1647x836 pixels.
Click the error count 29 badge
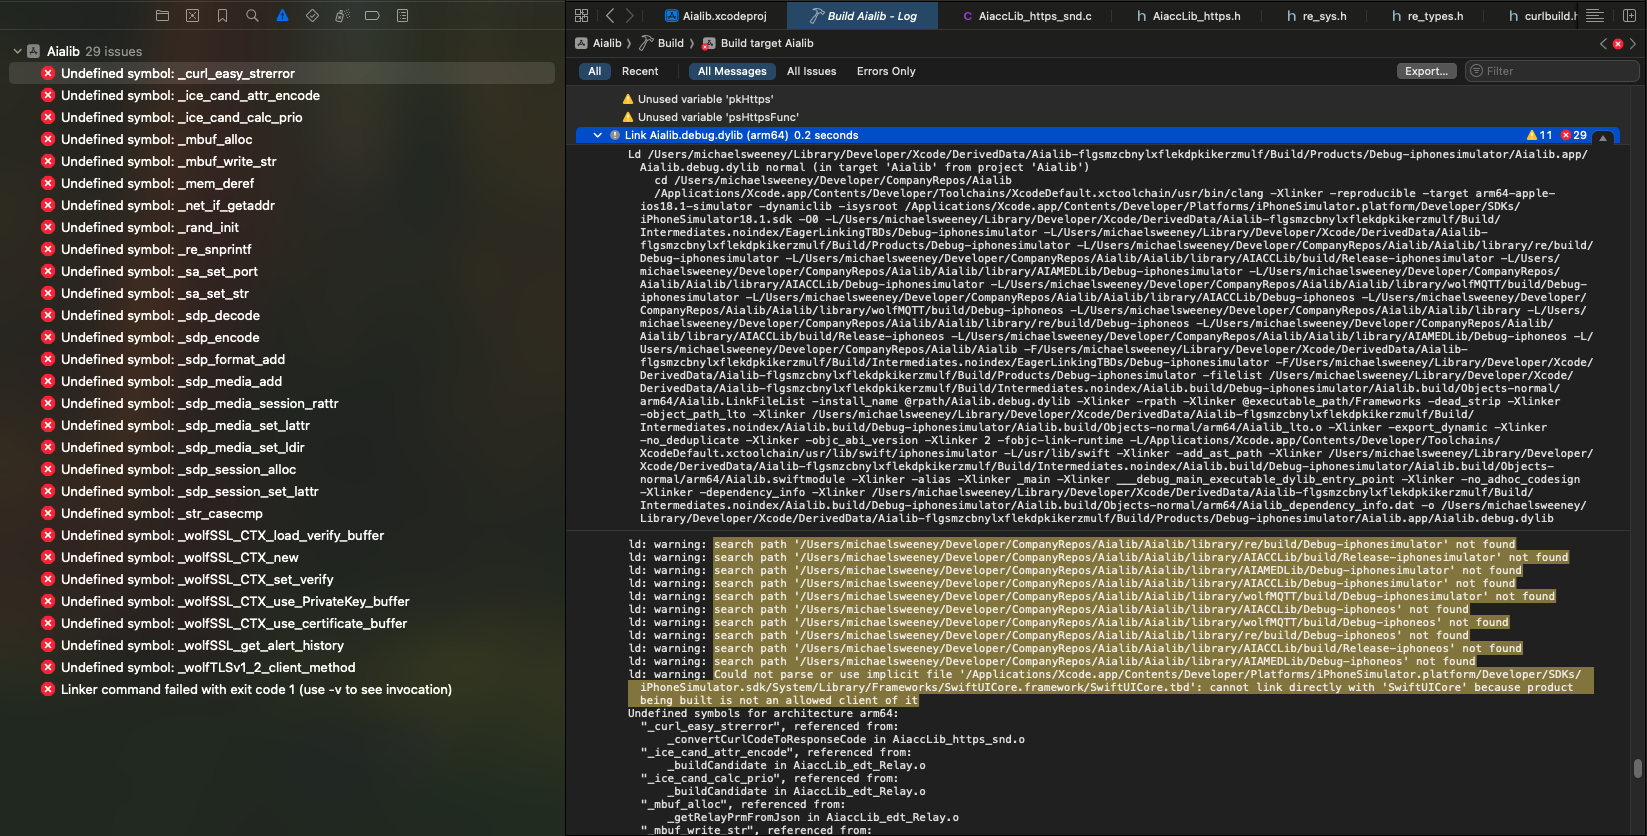[1574, 135]
